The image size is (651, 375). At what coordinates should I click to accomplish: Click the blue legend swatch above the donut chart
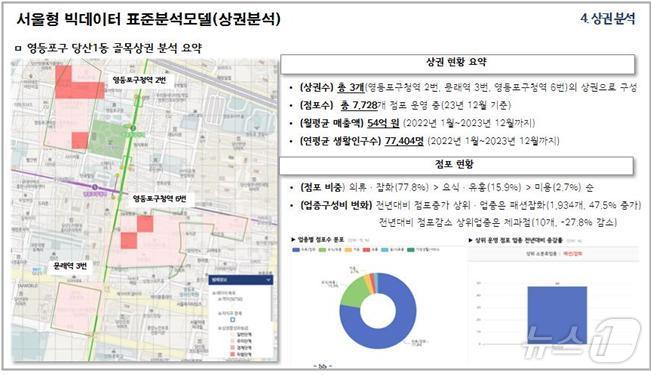(x=296, y=250)
